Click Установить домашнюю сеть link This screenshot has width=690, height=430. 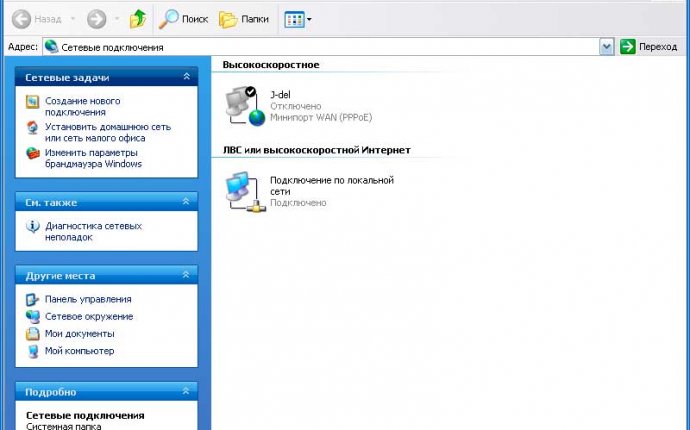click(108, 132)
